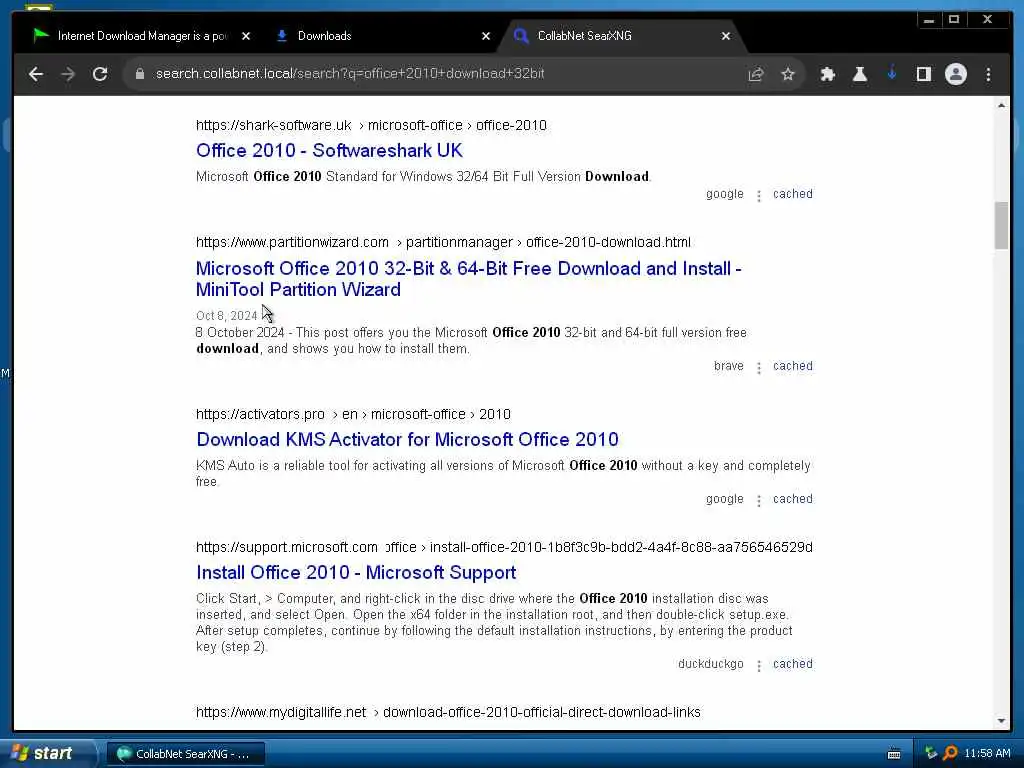
Task: Bookmark this page with the star icon
Action: tap(788, 74)
